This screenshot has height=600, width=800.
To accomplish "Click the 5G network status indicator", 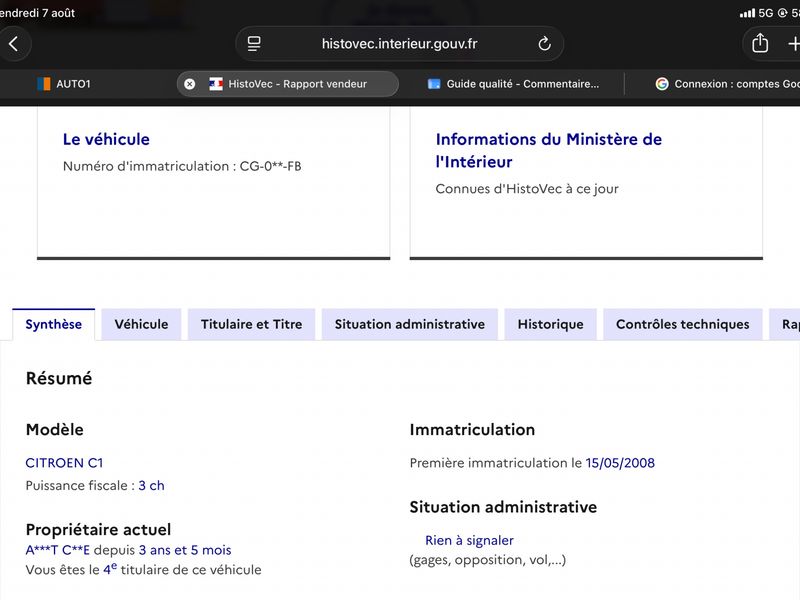I will [766, 13].
